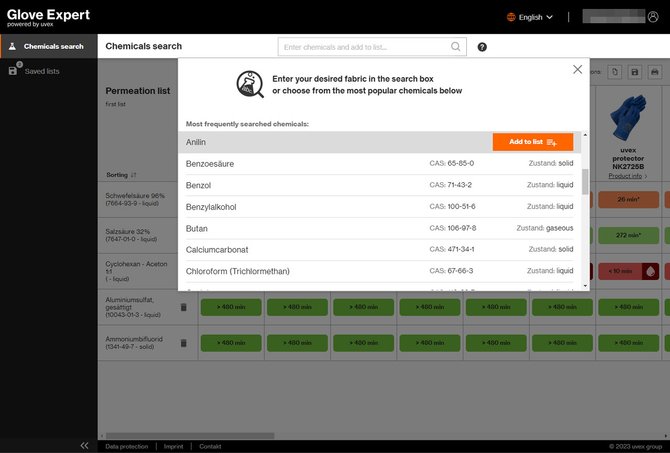This screenshot has height=453, width=670.
Task: Click the print icon
Action: coord(655,72)
